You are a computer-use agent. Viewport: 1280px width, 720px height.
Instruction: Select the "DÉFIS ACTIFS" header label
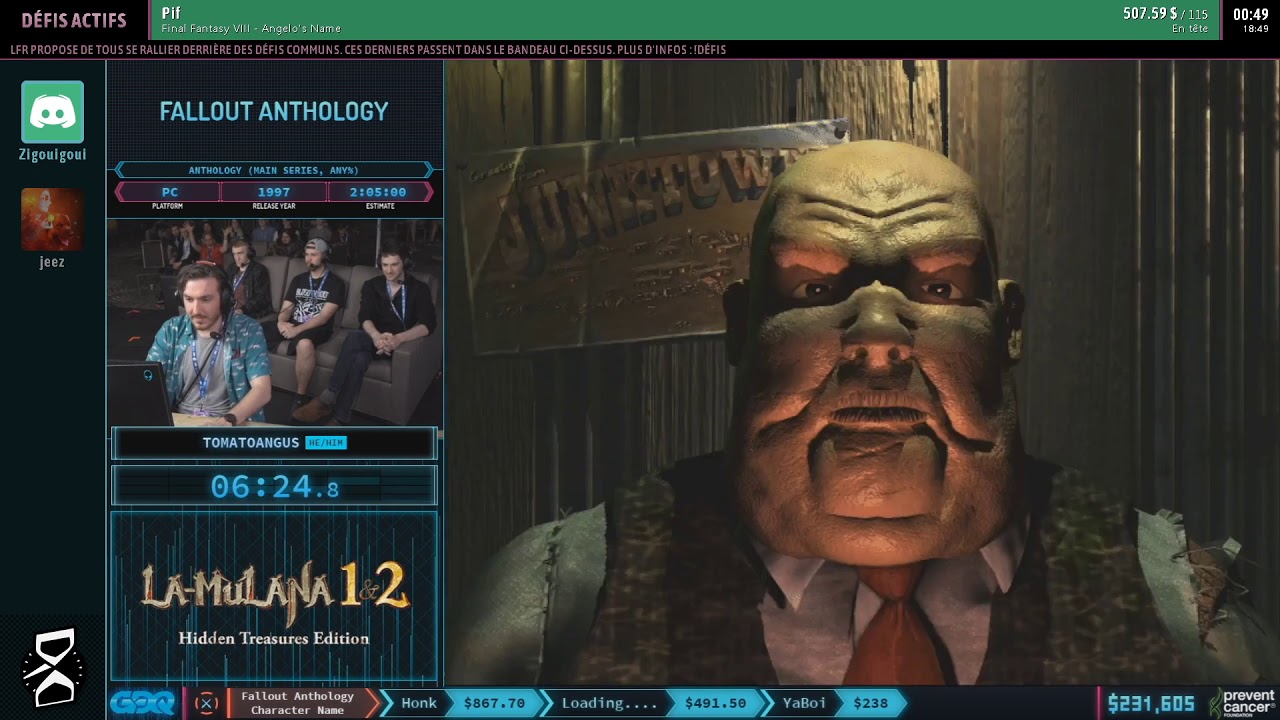pyautogui.click(x=74, y=20)
